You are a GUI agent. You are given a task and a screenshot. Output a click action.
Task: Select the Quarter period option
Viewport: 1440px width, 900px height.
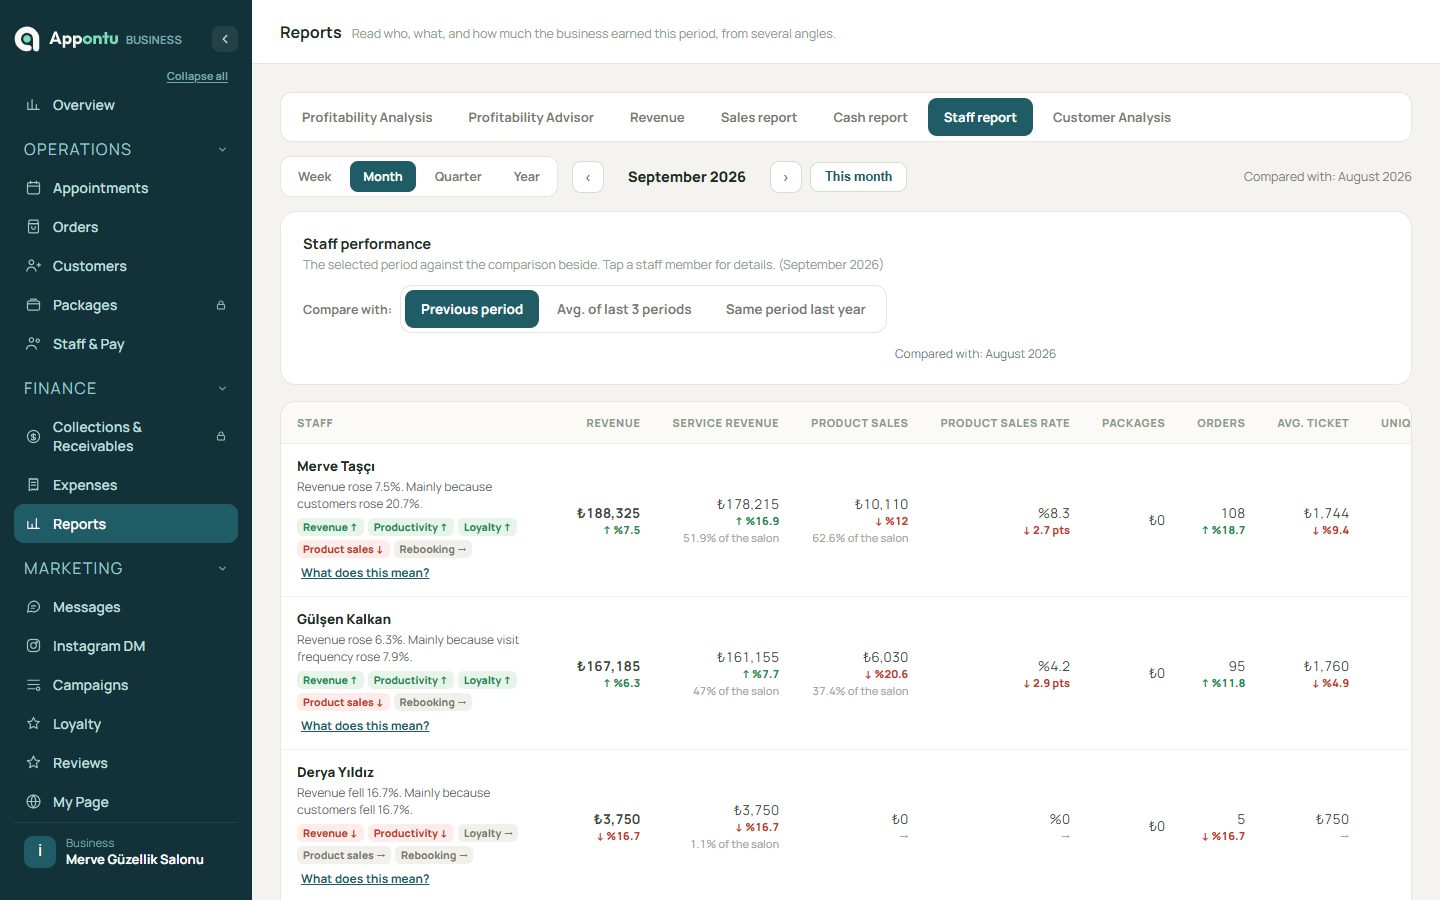click(x=458, y=177)
